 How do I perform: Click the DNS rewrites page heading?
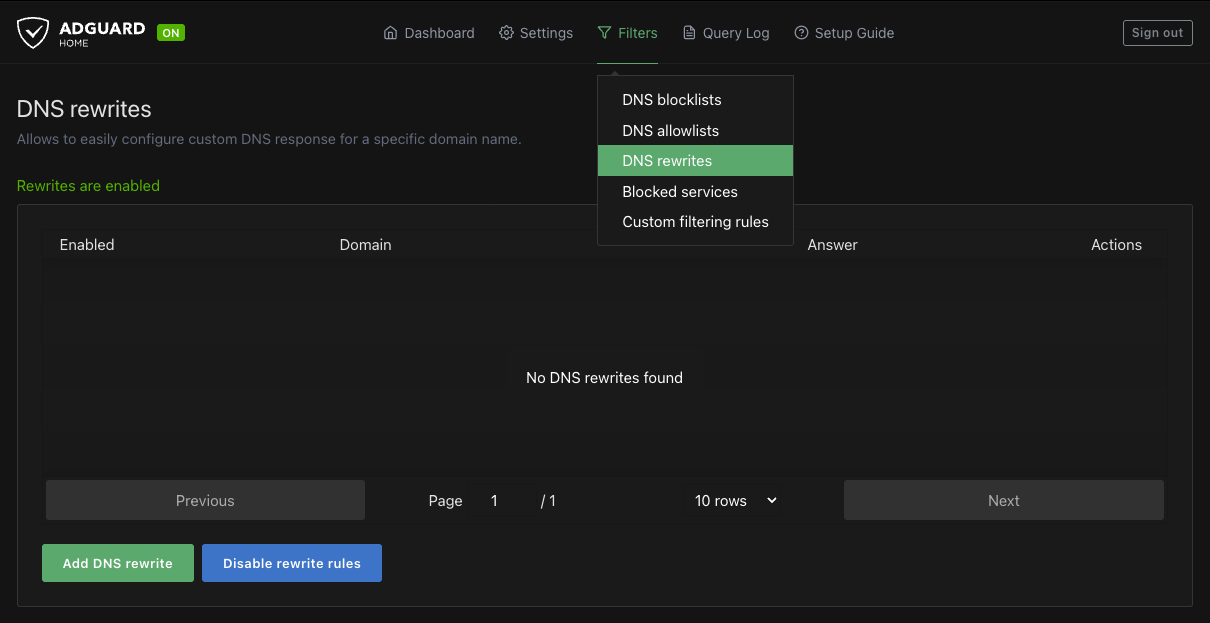coord(84,109)
